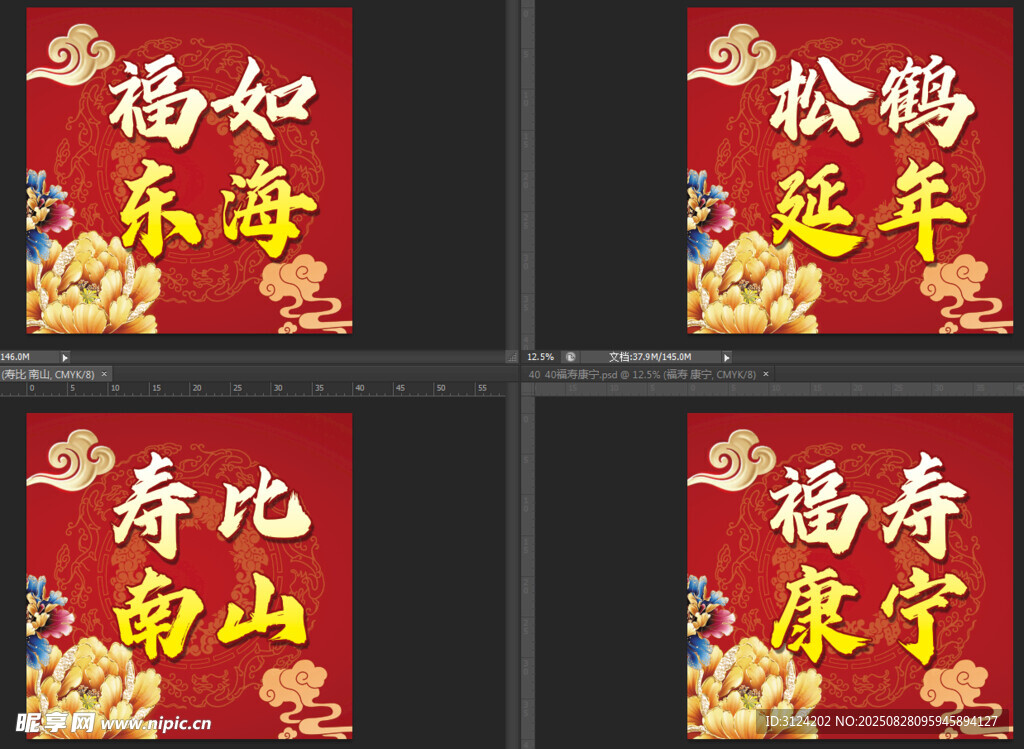Close the 40福寿康宁.psd document tab
The width and height of the screenshot is (1024, 749).
(766, 374)
